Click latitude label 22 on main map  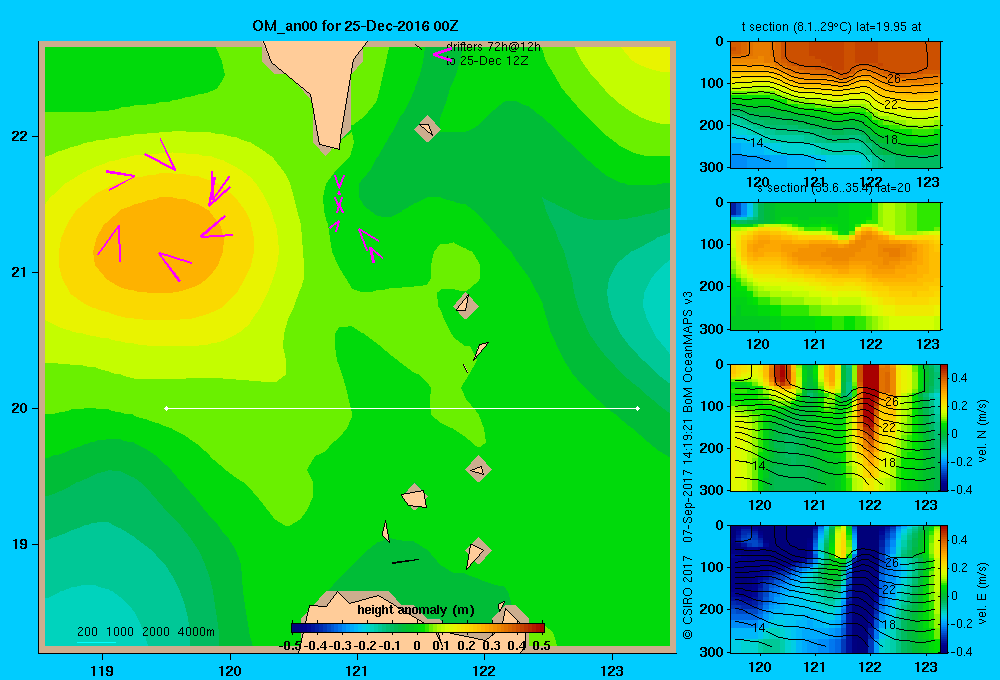coord(19,137)
